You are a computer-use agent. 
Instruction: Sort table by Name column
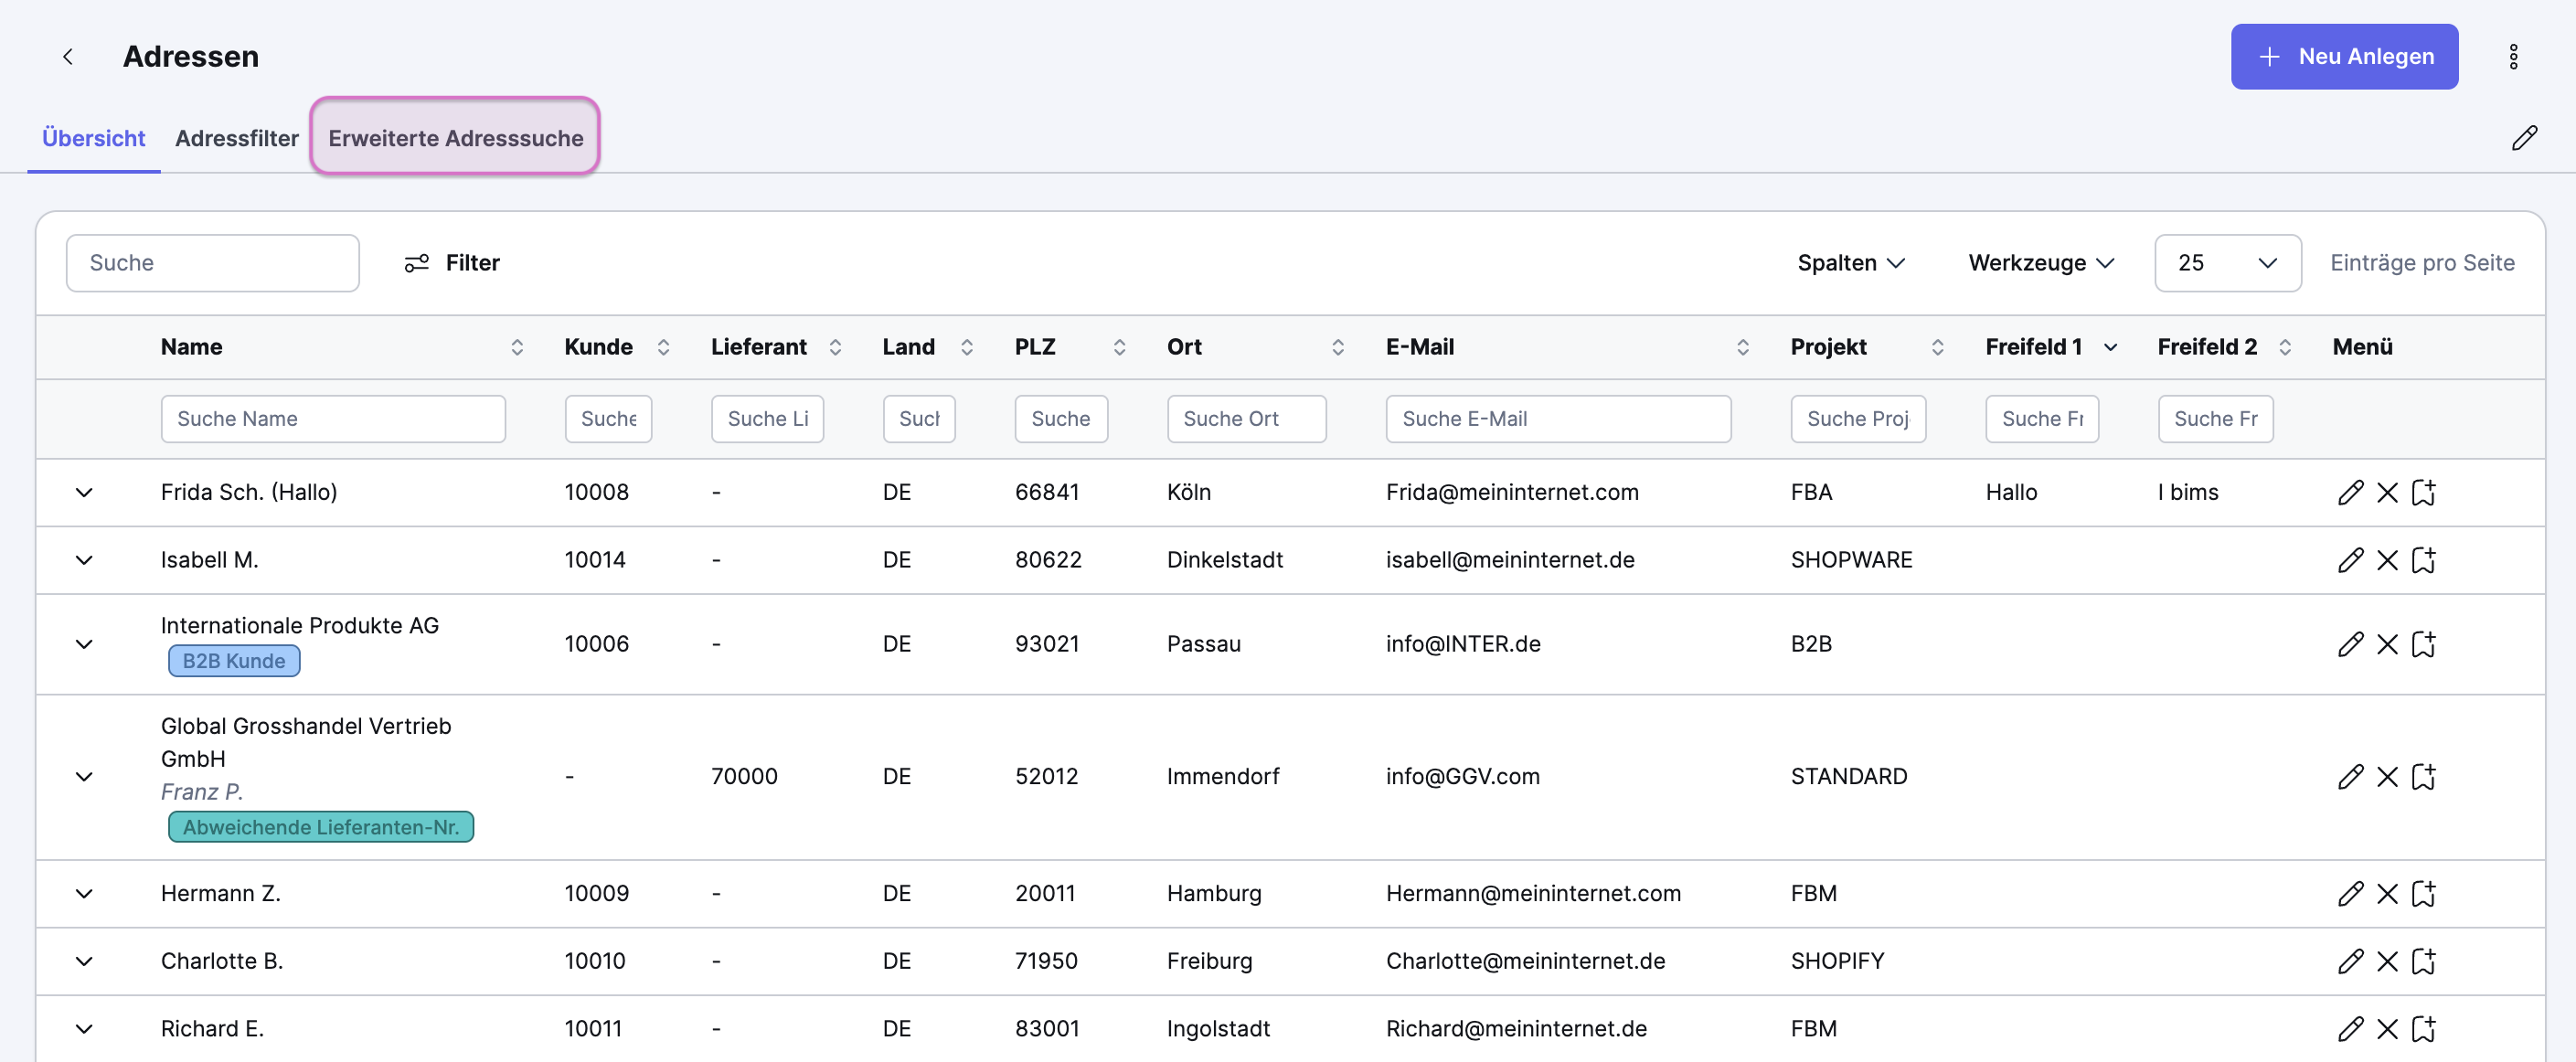[x=516, y=347]
